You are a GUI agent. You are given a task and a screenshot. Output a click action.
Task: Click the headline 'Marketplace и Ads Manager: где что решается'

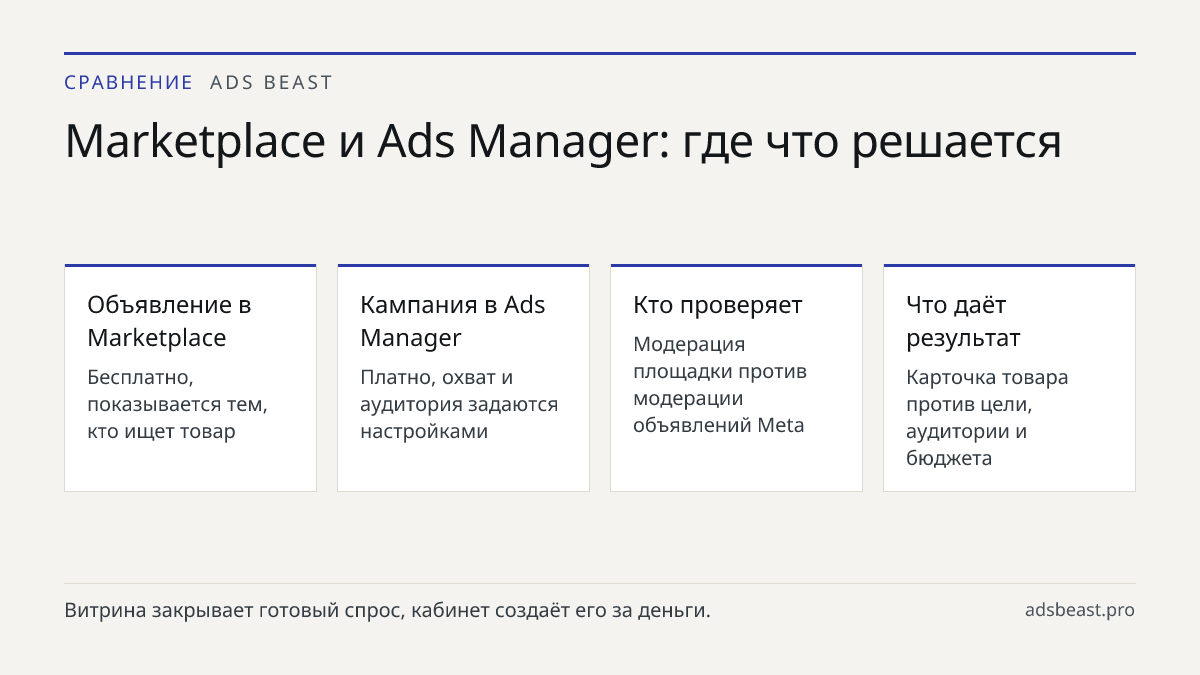click(x=563, y=141)
